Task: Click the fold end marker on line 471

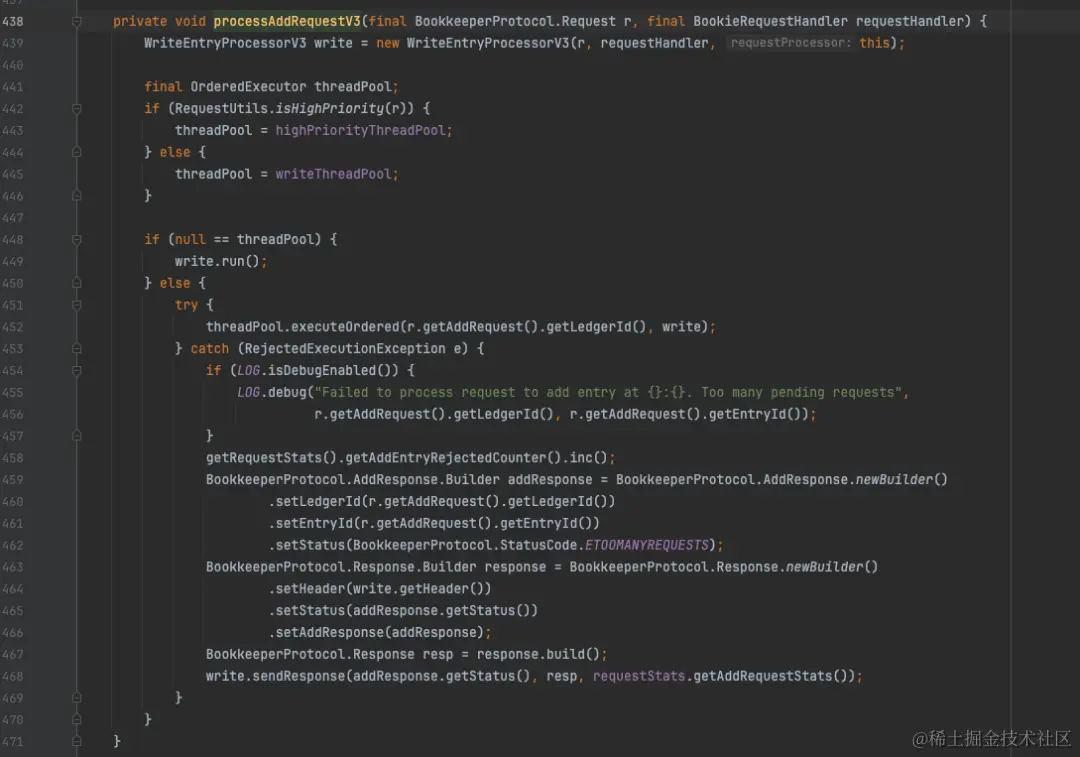Action: pos(76,741)
